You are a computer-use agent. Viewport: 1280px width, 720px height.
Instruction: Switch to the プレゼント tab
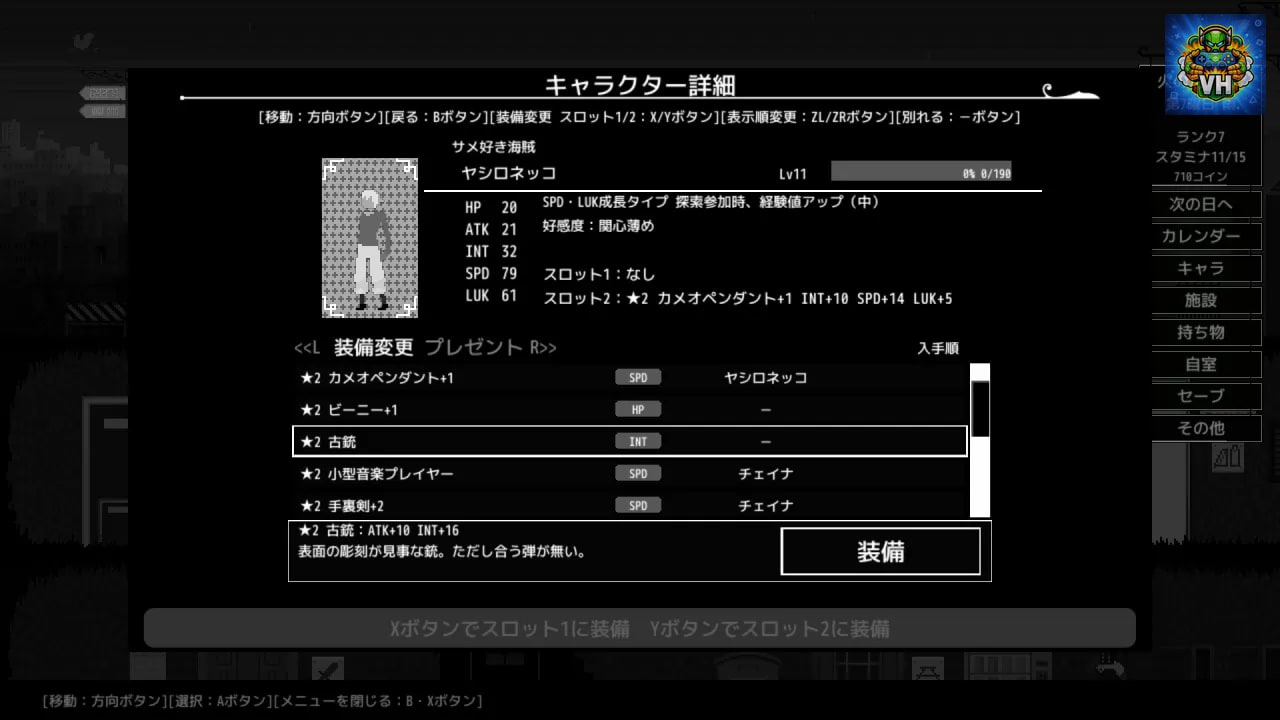[474, 347]
